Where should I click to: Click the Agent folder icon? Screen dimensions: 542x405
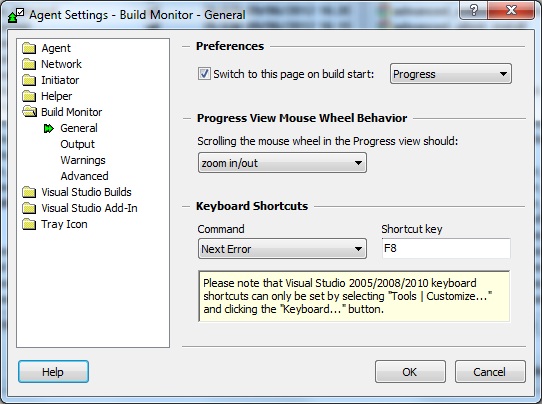pyautogui.click(x=29, y=48)
